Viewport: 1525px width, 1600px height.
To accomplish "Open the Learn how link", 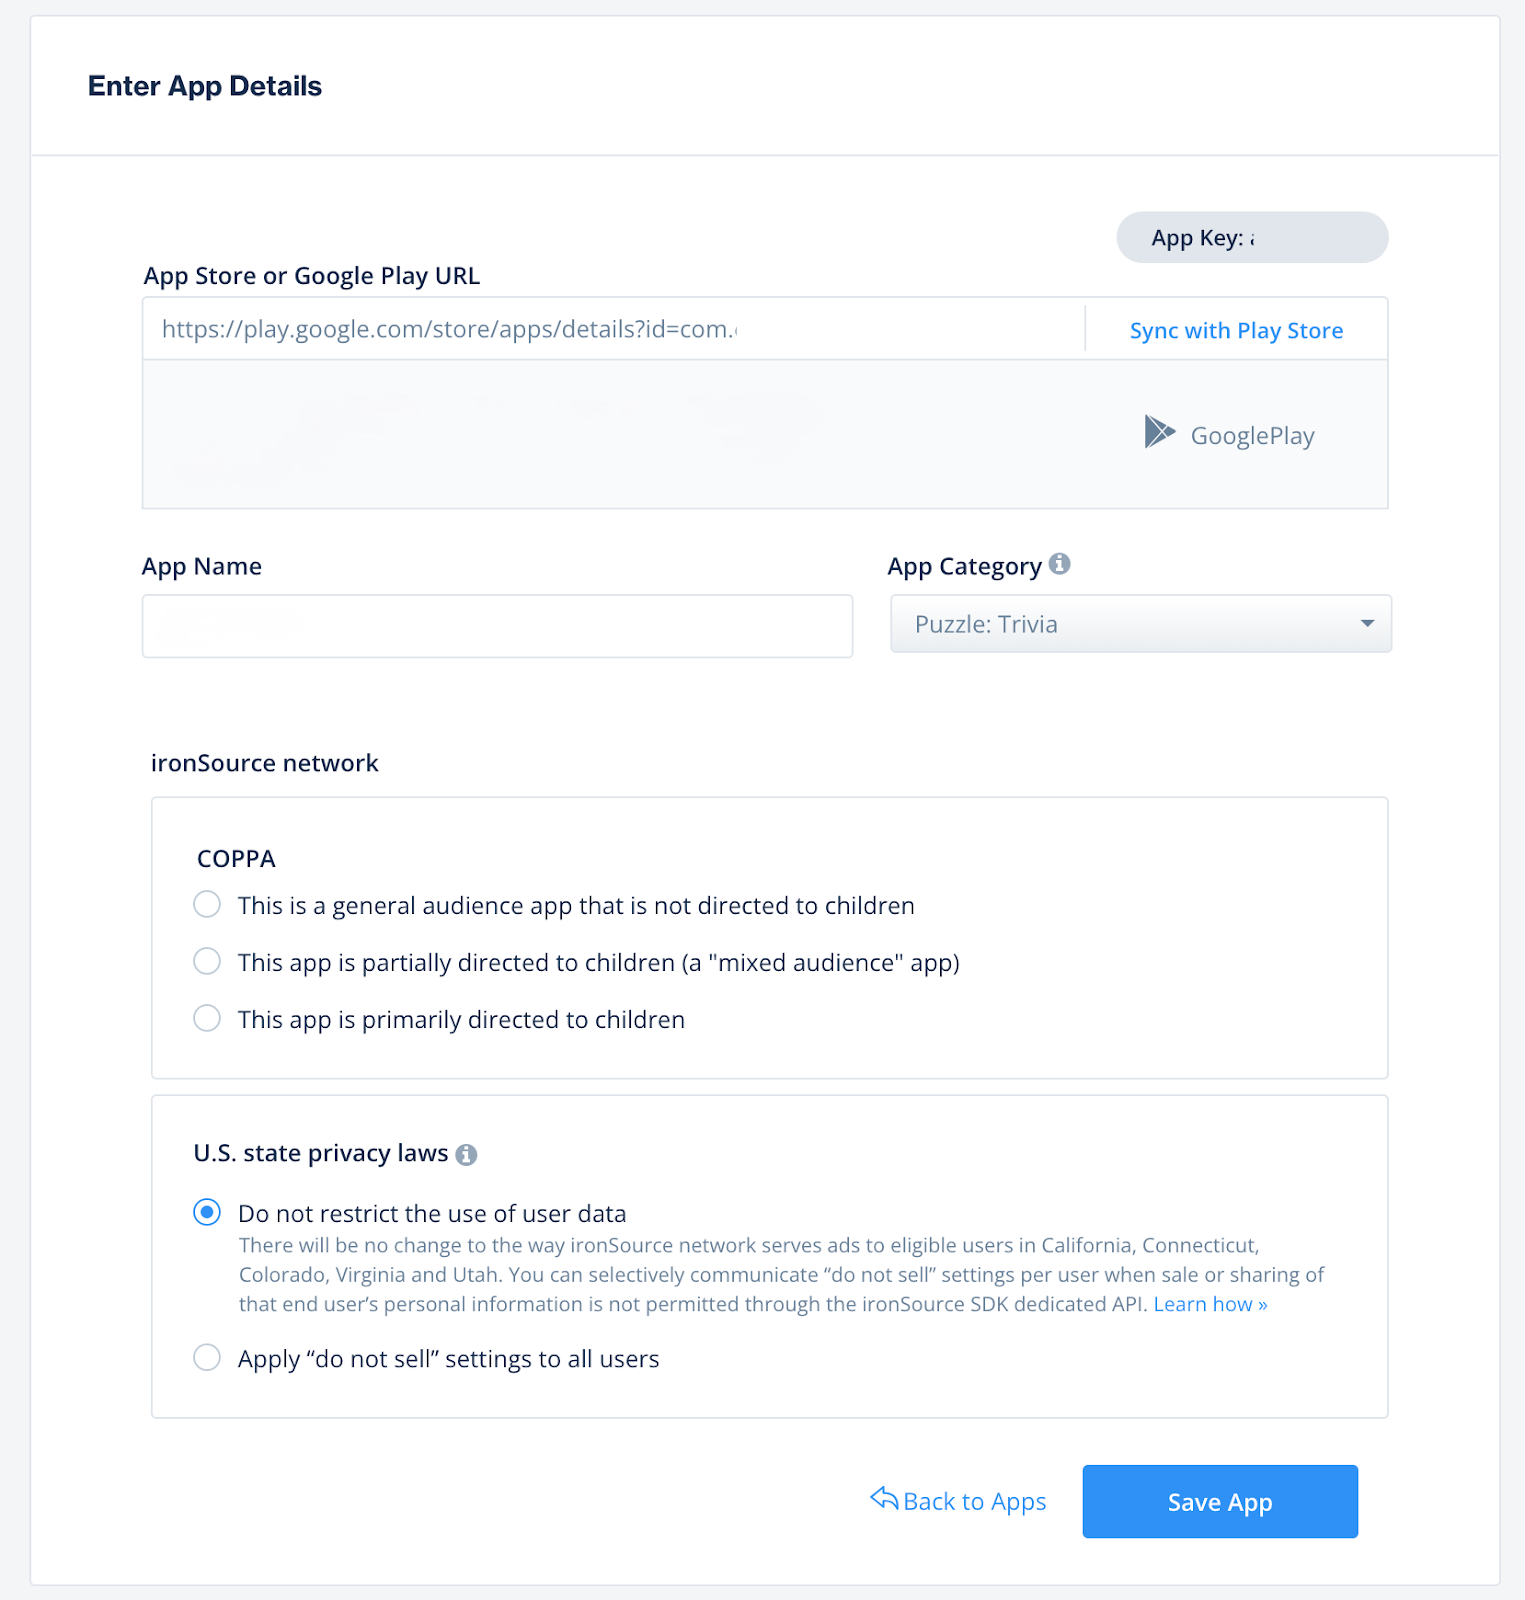I will pyautogui.click(x=1210, y=1304).
